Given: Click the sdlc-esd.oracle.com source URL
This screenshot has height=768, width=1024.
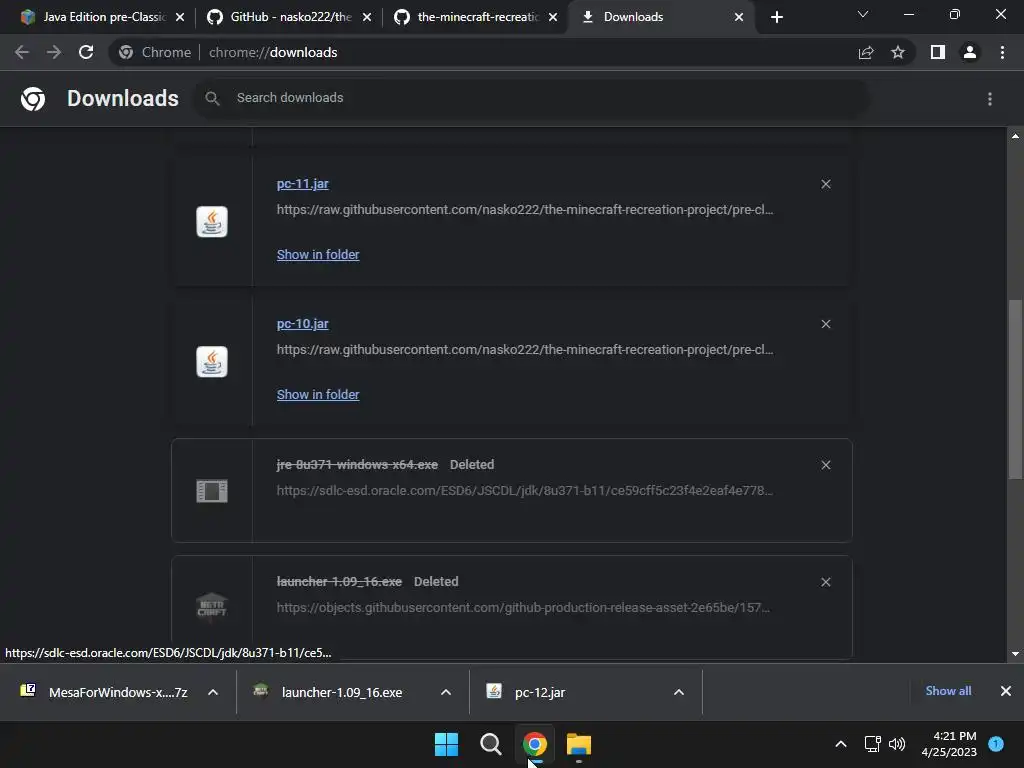Looking at the screenshot, I should click(524, 490).
